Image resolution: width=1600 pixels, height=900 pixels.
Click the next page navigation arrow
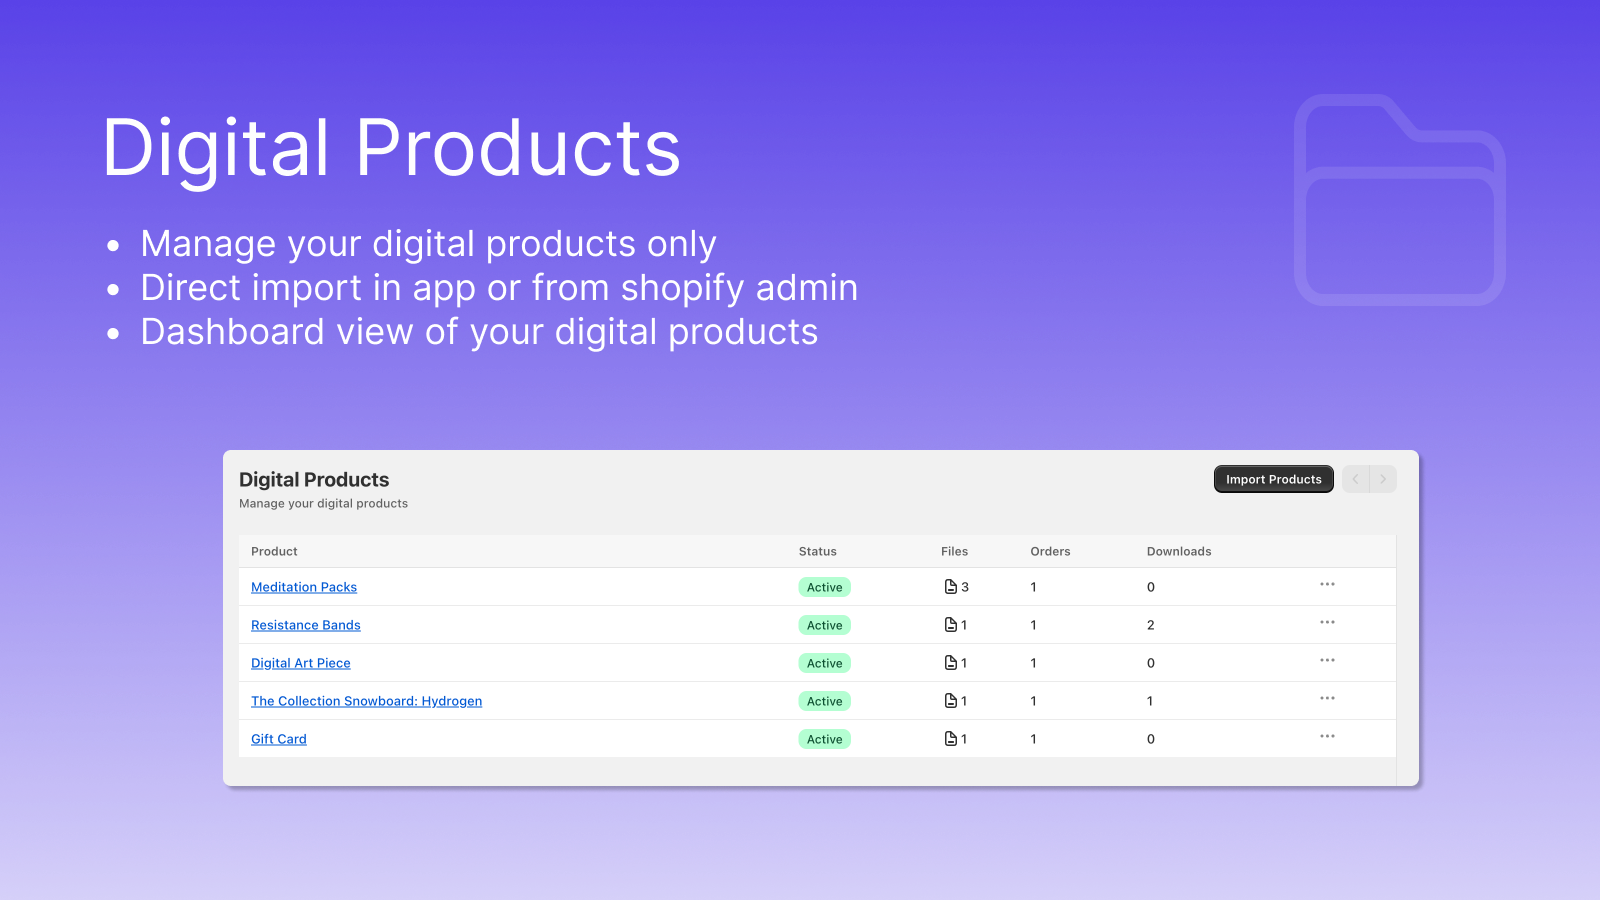(x=1383, y=479)
